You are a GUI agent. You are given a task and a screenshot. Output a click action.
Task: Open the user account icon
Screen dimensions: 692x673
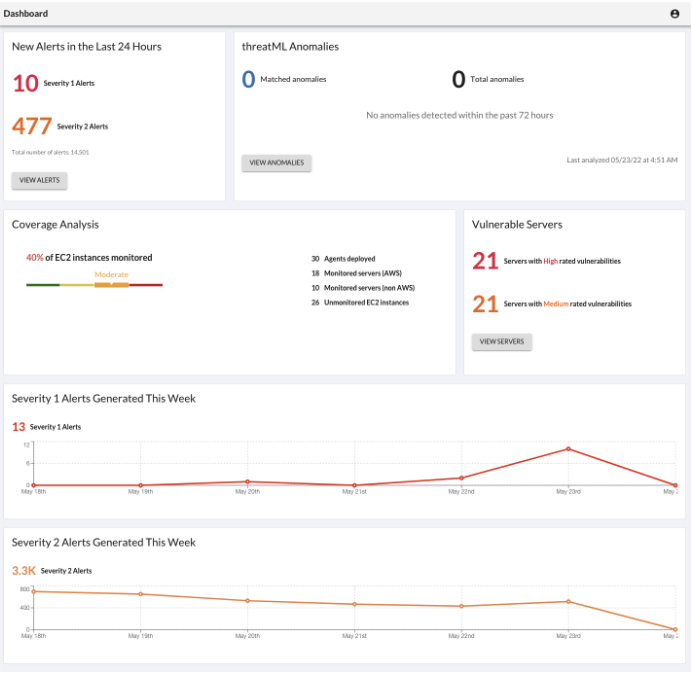674,14
